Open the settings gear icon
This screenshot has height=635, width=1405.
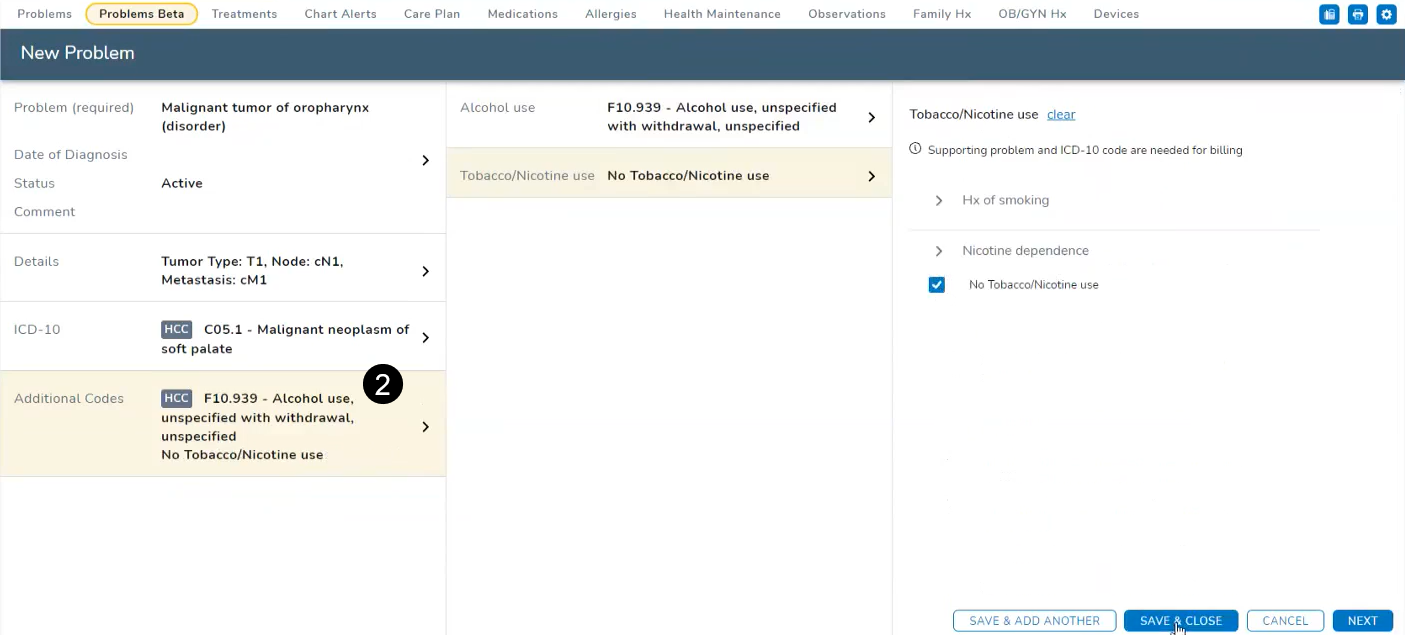1386,14
